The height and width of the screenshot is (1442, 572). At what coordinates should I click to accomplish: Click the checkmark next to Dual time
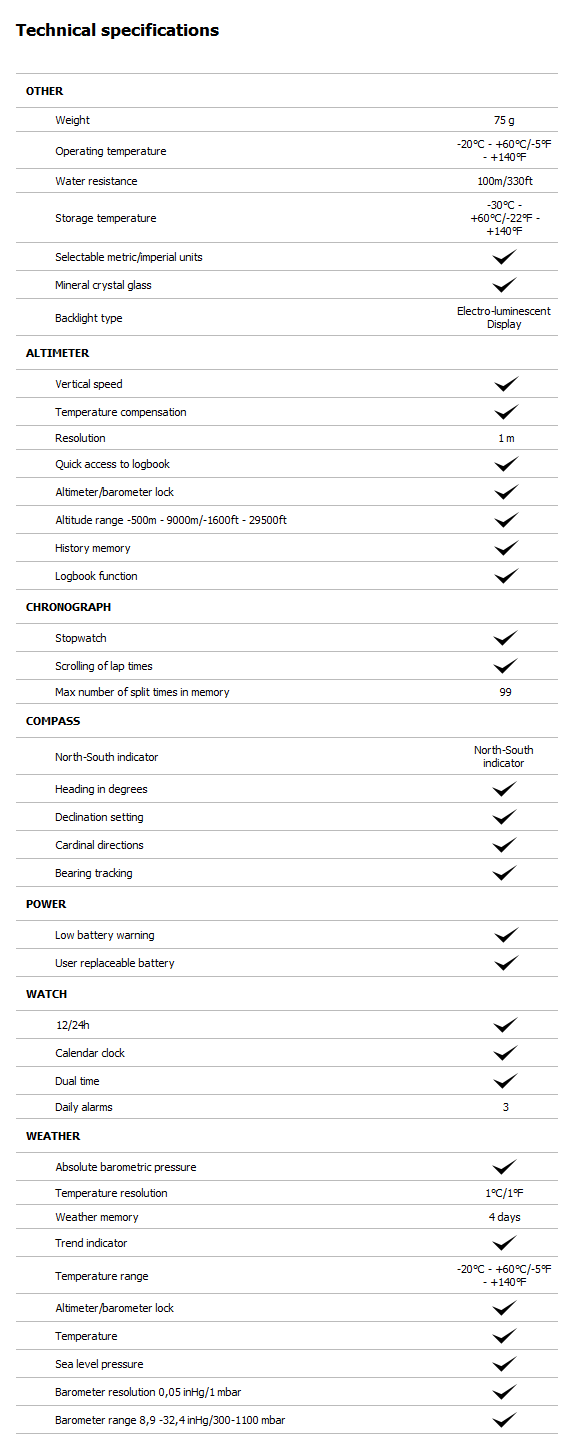coord(505,1081)
